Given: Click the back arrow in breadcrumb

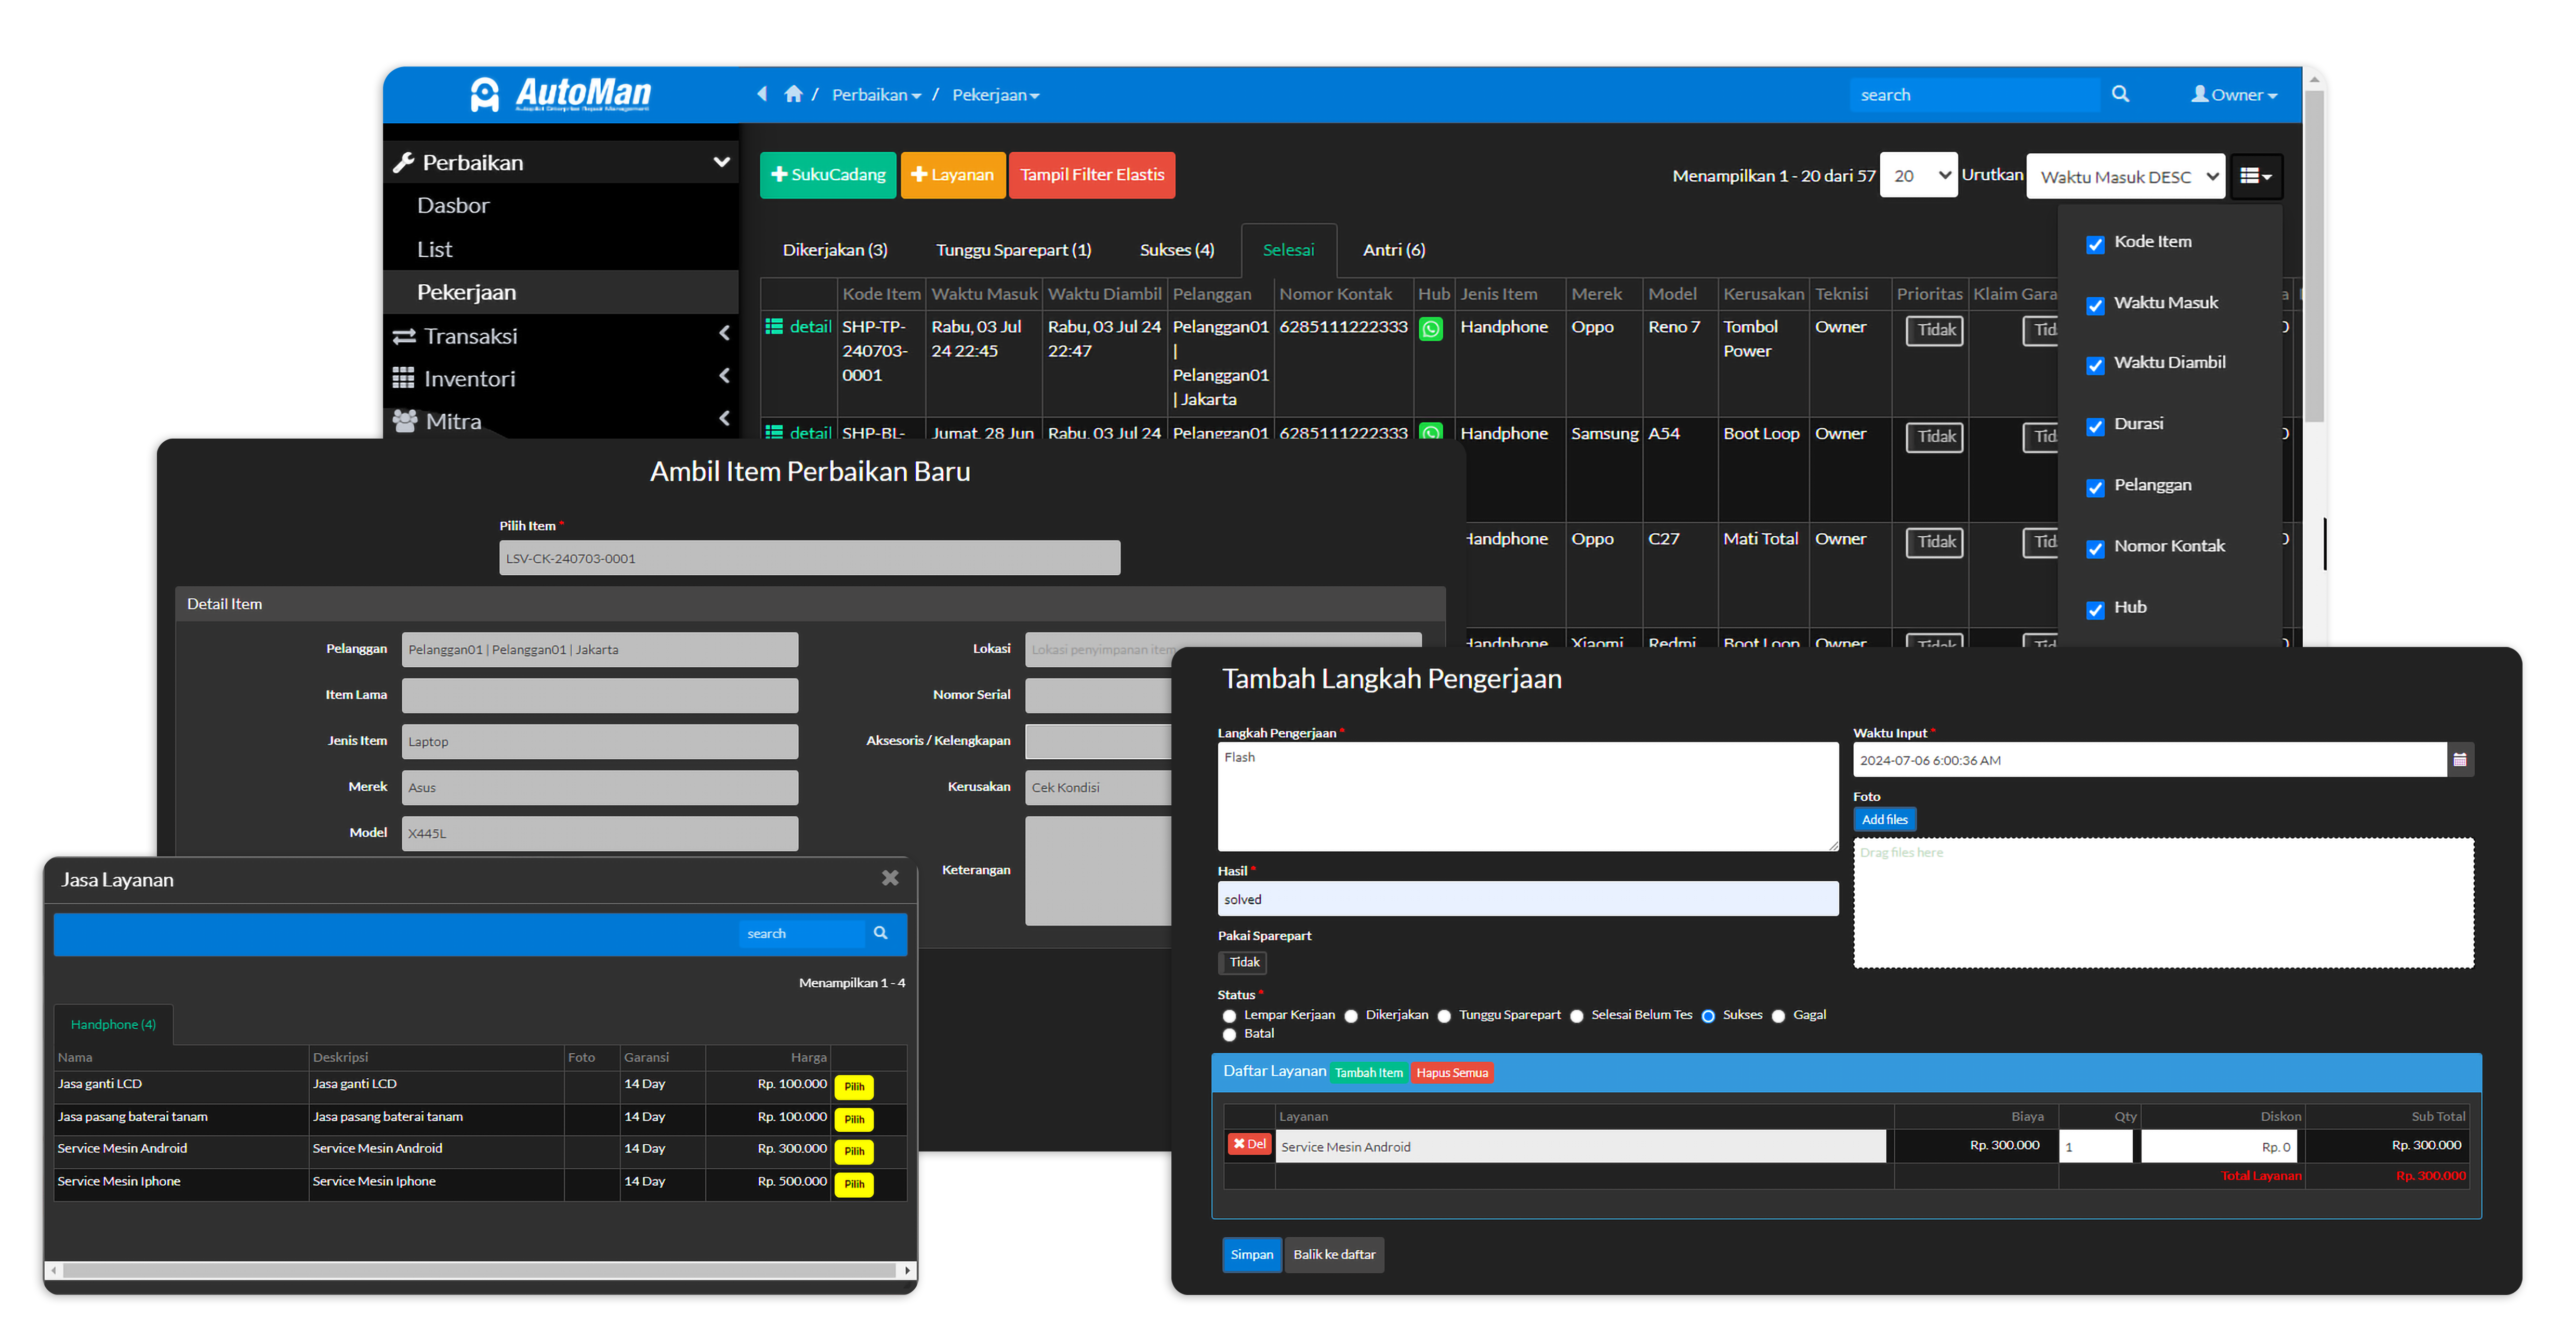Looking at the screenshot, I should [x=762, y=94].
